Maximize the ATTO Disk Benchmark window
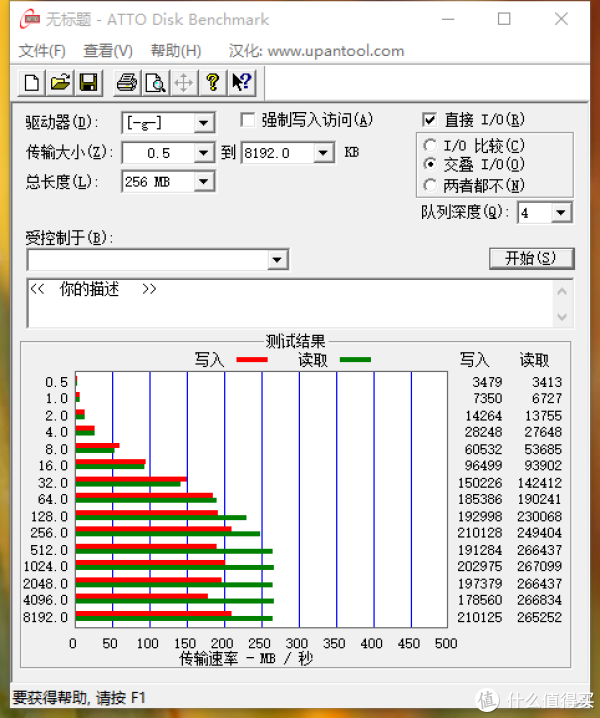 (x=504, y=19)
